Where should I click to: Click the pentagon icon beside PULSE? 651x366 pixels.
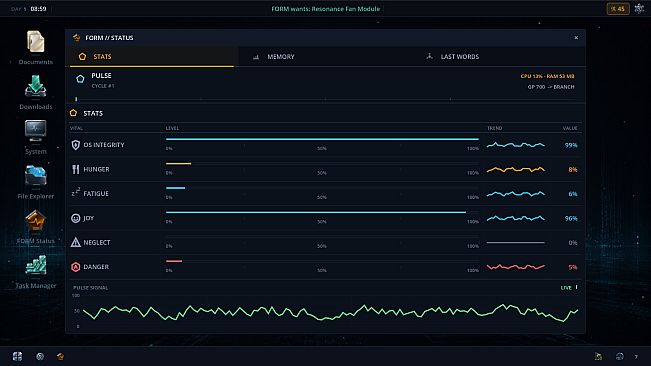pyautogui.click(x=80, y=79)
